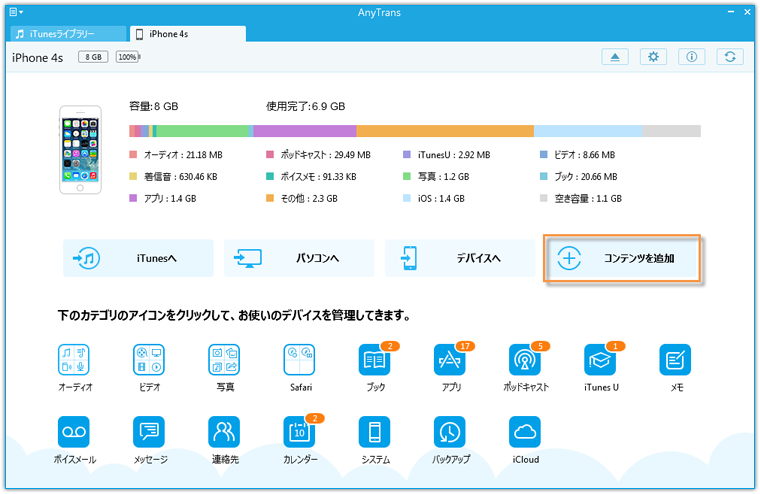Screen dimensions: 760x494
Task: Click the パソコンへ transfer button
Action: [x=299, y=258]
